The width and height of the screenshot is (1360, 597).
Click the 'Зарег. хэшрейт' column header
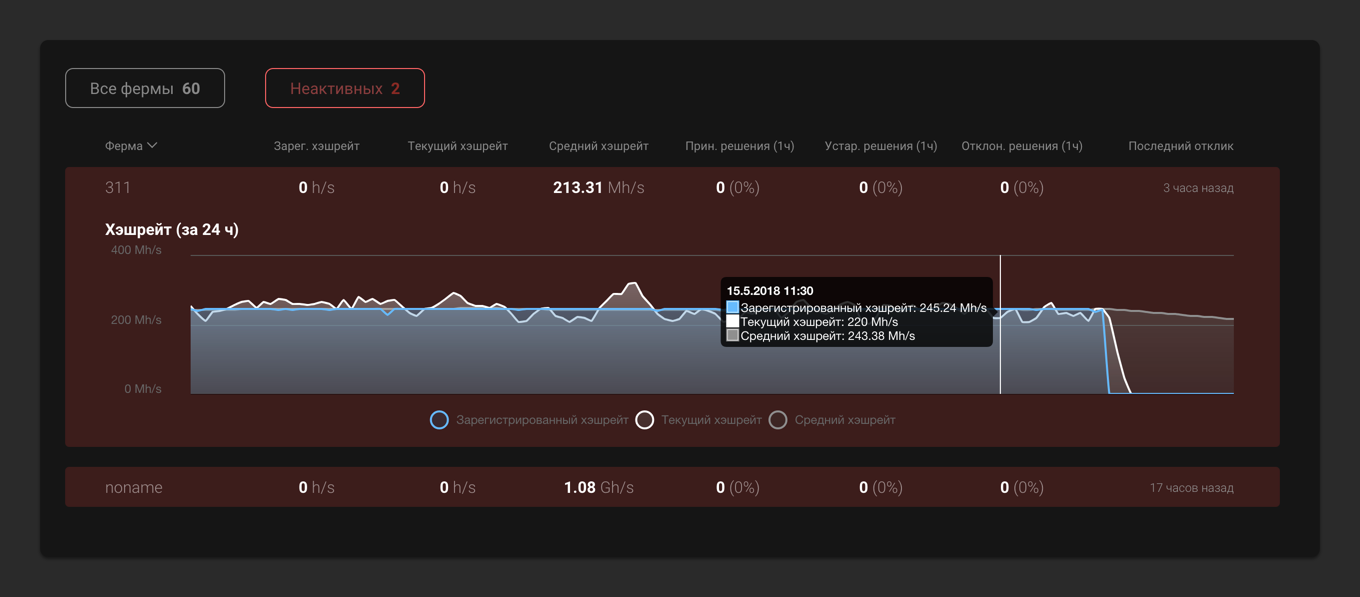(x=316, y=146)
